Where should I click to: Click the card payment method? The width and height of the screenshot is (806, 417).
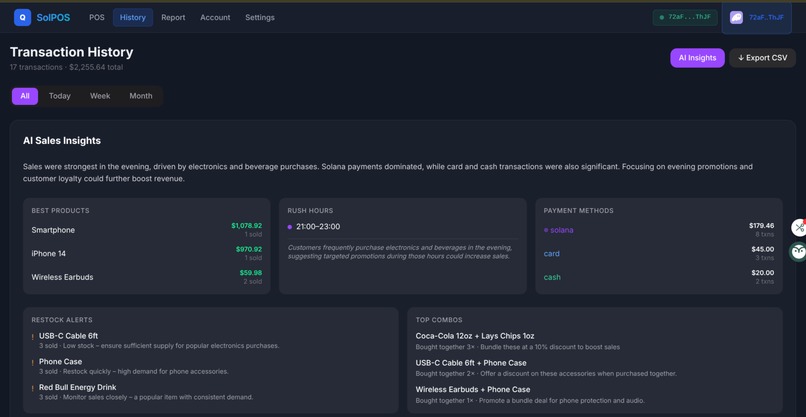(552, 254)
